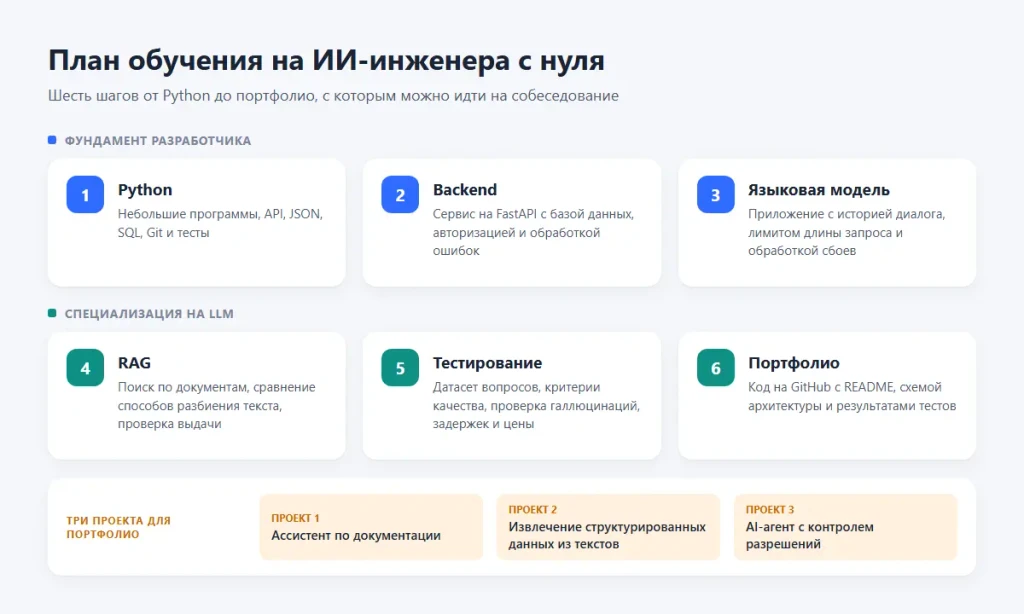Click the description 'Код на GitHub с README'
The height and width of the screenshot is (614, 1024).
(x=852, y=396)
